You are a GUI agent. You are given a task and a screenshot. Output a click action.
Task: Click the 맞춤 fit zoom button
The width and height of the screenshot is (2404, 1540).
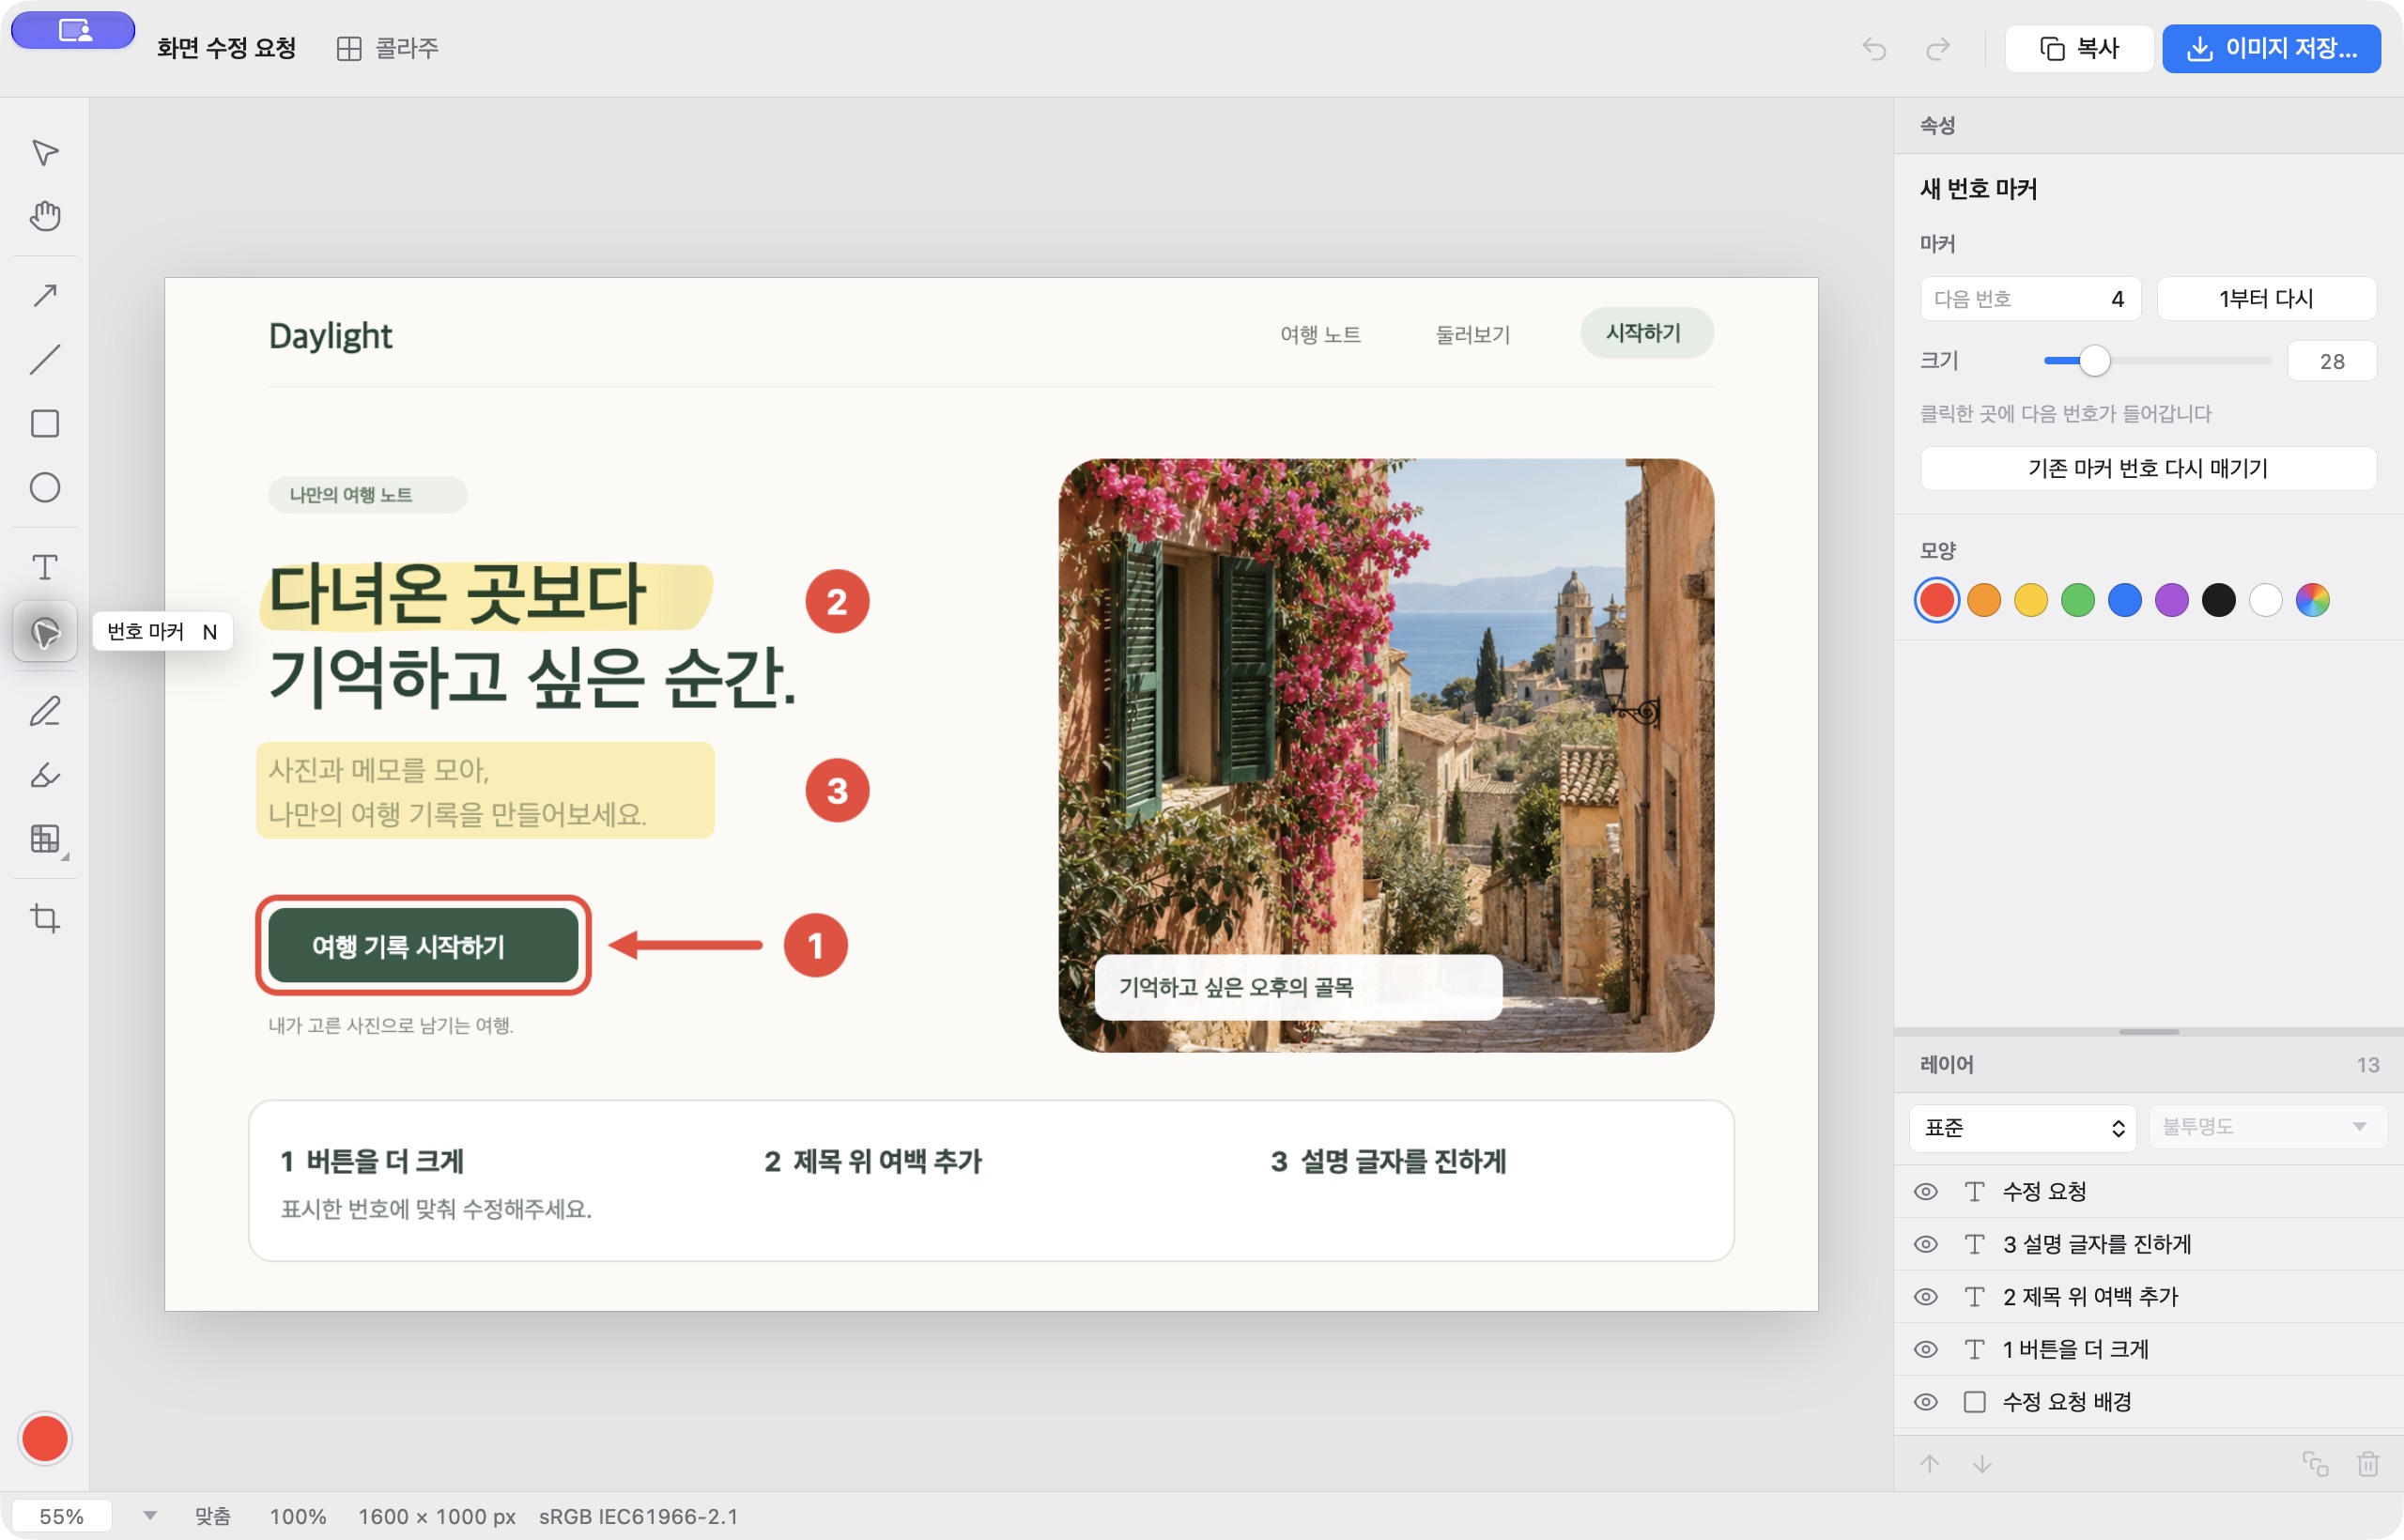point(212,1516)
